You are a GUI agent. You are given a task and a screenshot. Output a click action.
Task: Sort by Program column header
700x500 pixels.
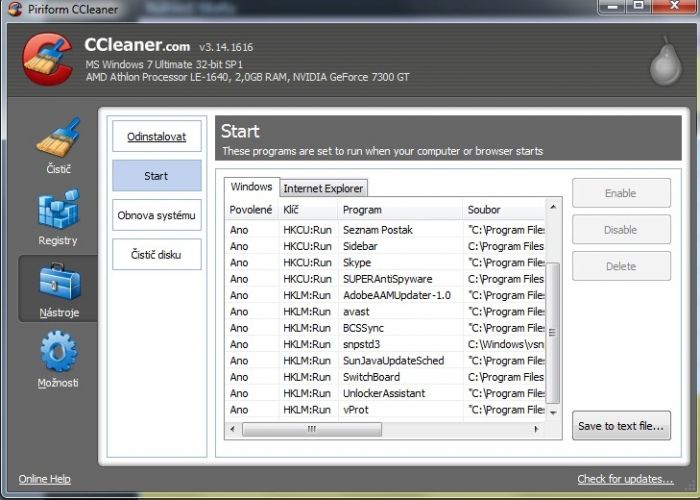[x=400, y=209]
